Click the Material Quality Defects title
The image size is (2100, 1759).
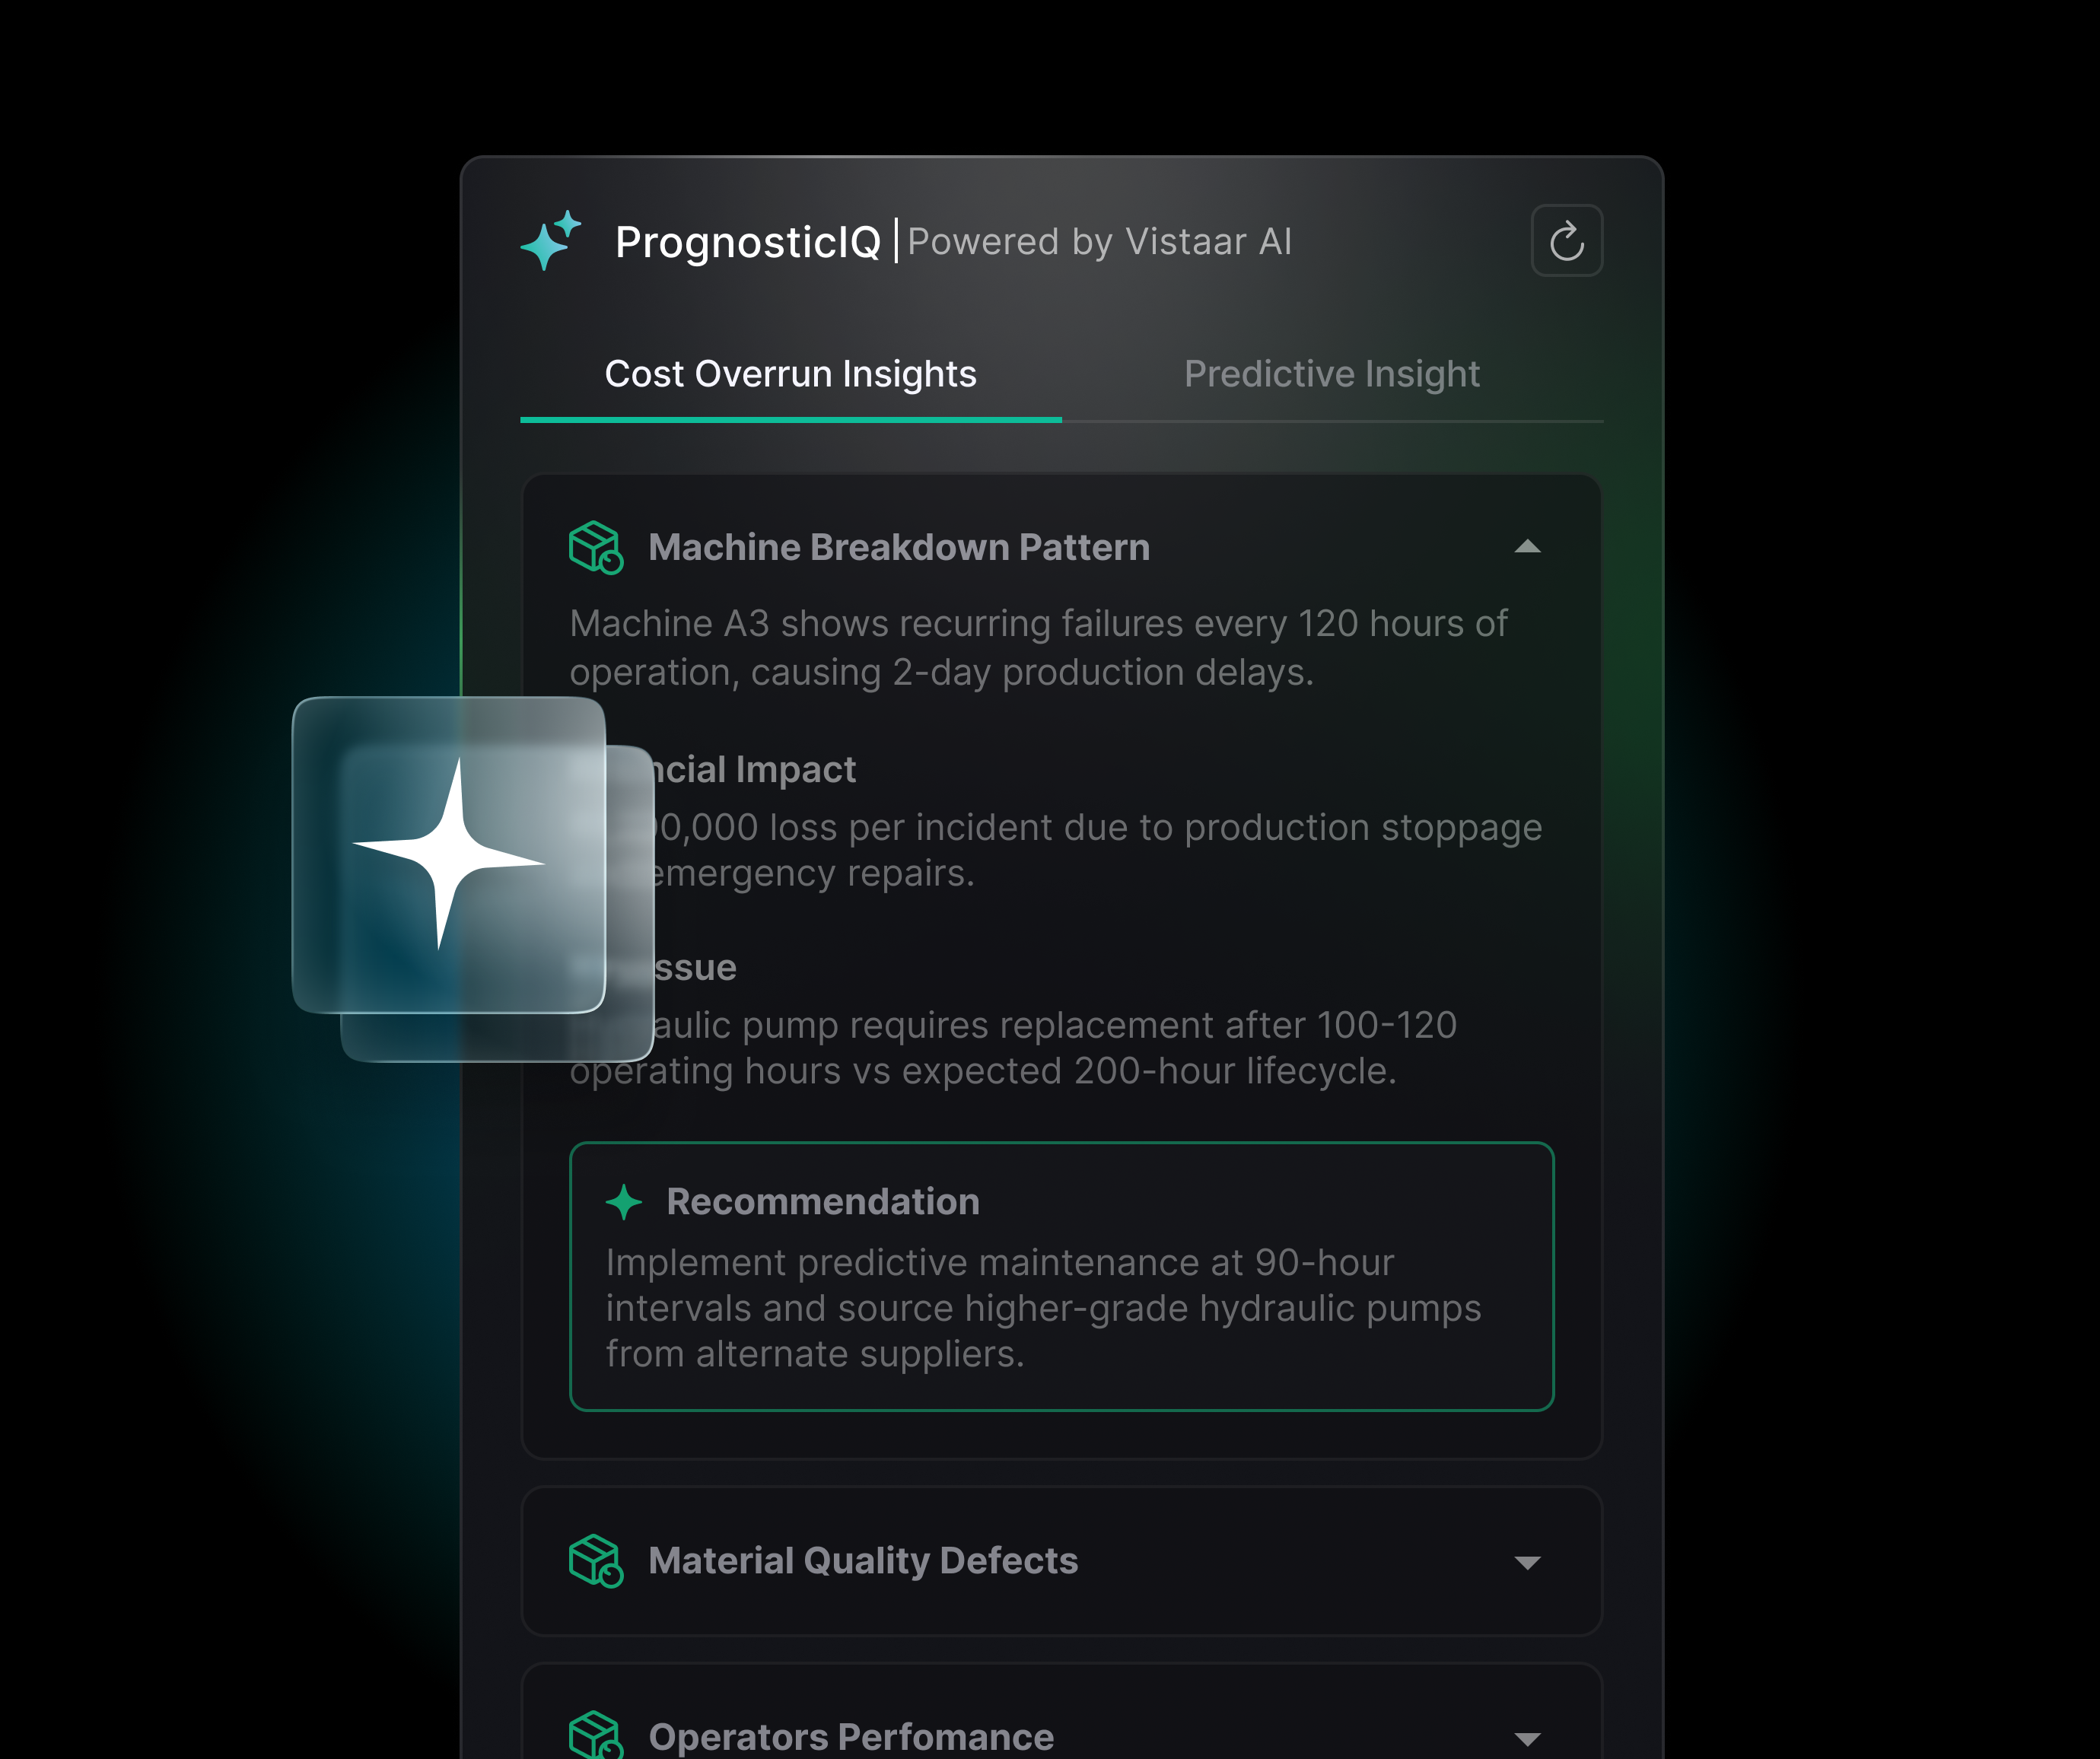click(863, 1561)
